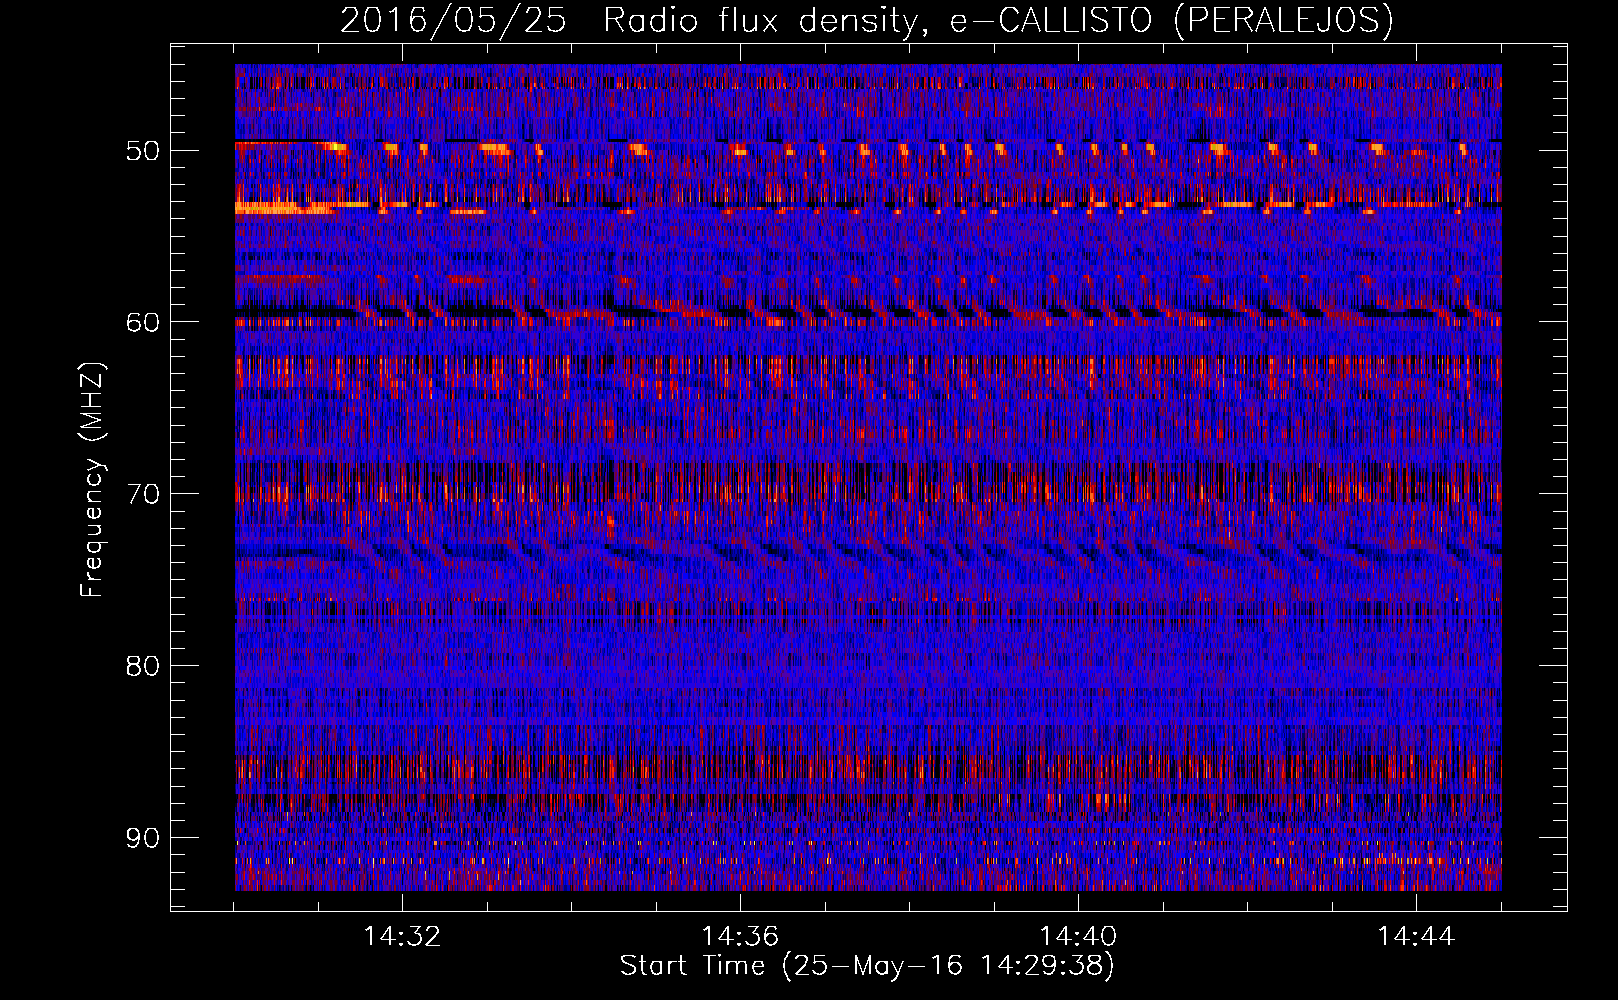Viewport: 1618px width, 1000px height.
Task: Click the Start Time axis label
Action: pyautogui.click(x=867, y=966)
